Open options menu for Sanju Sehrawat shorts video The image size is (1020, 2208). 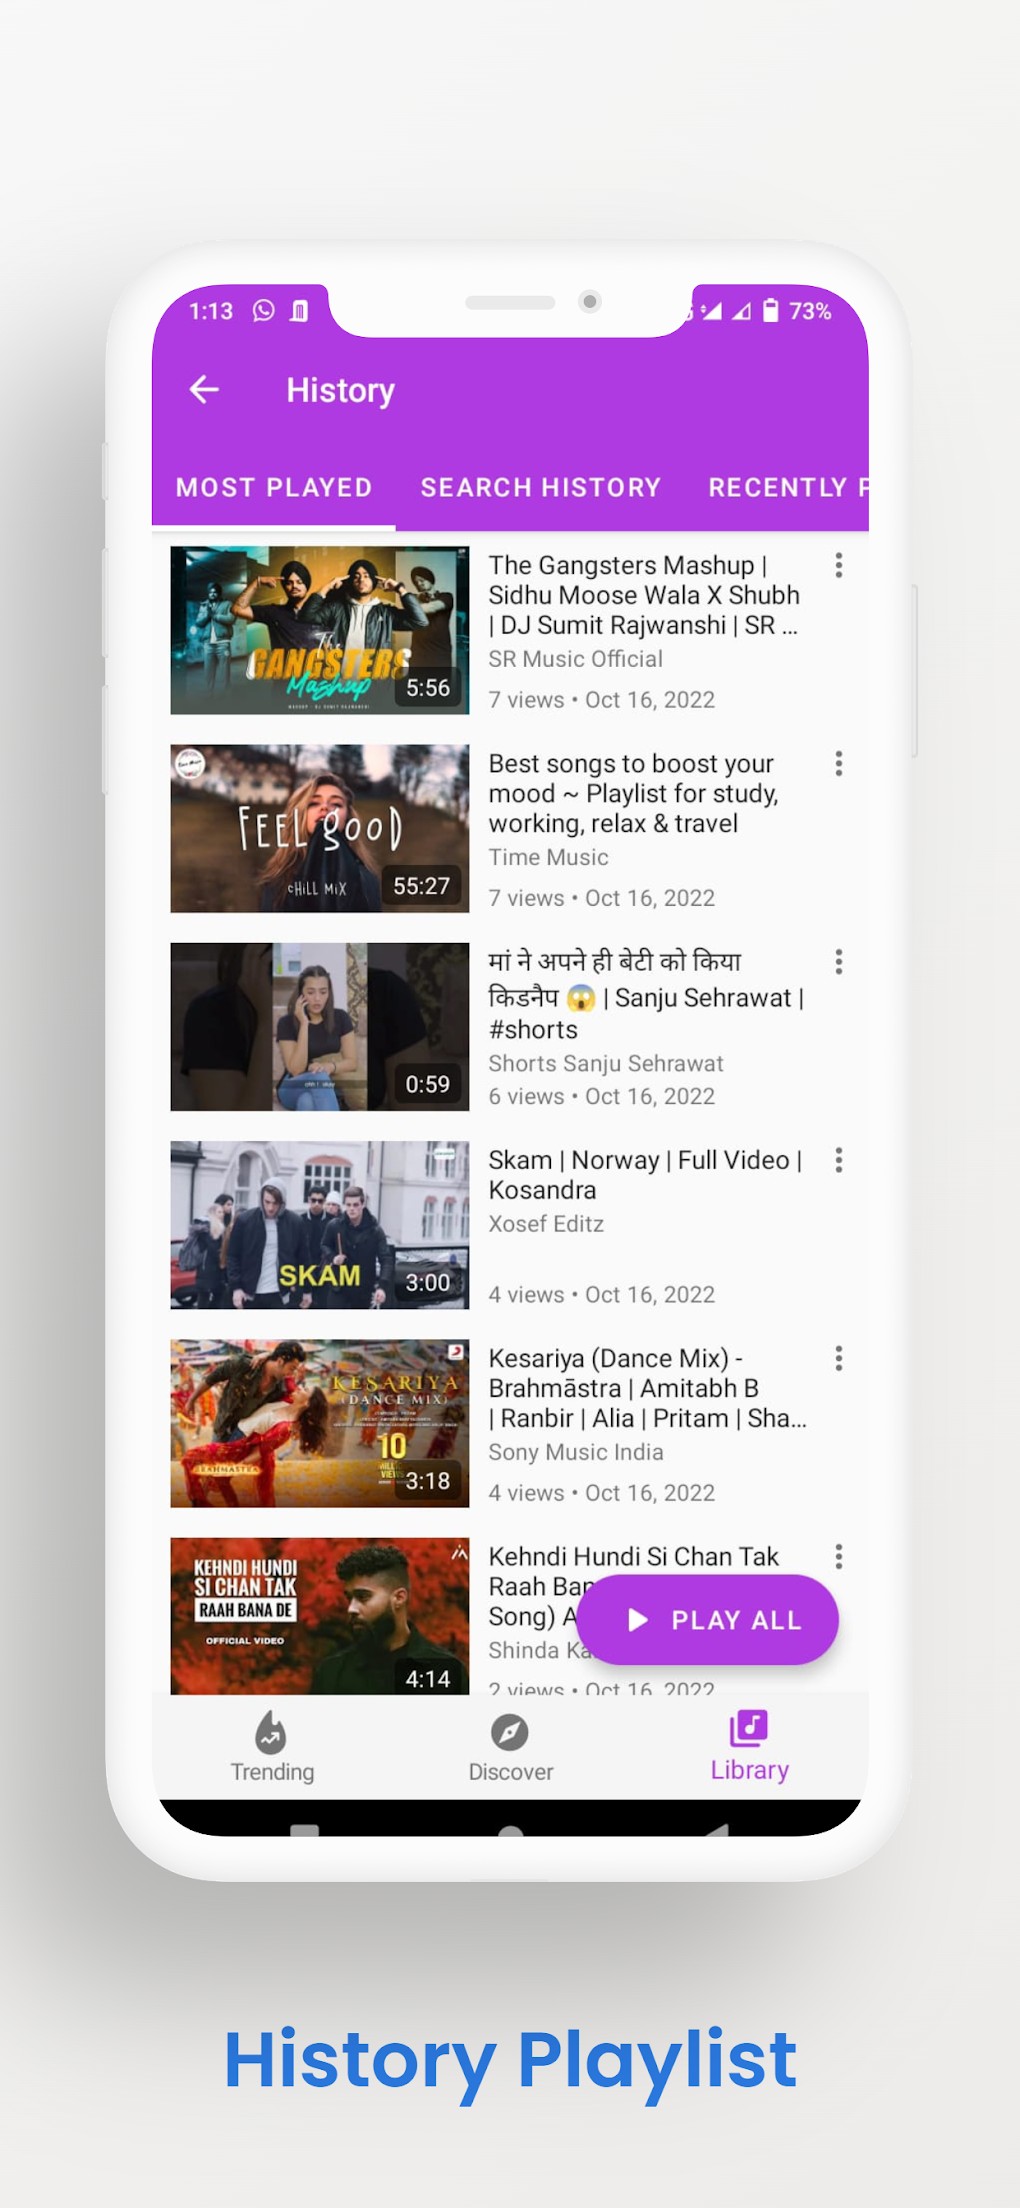(839, 962)
